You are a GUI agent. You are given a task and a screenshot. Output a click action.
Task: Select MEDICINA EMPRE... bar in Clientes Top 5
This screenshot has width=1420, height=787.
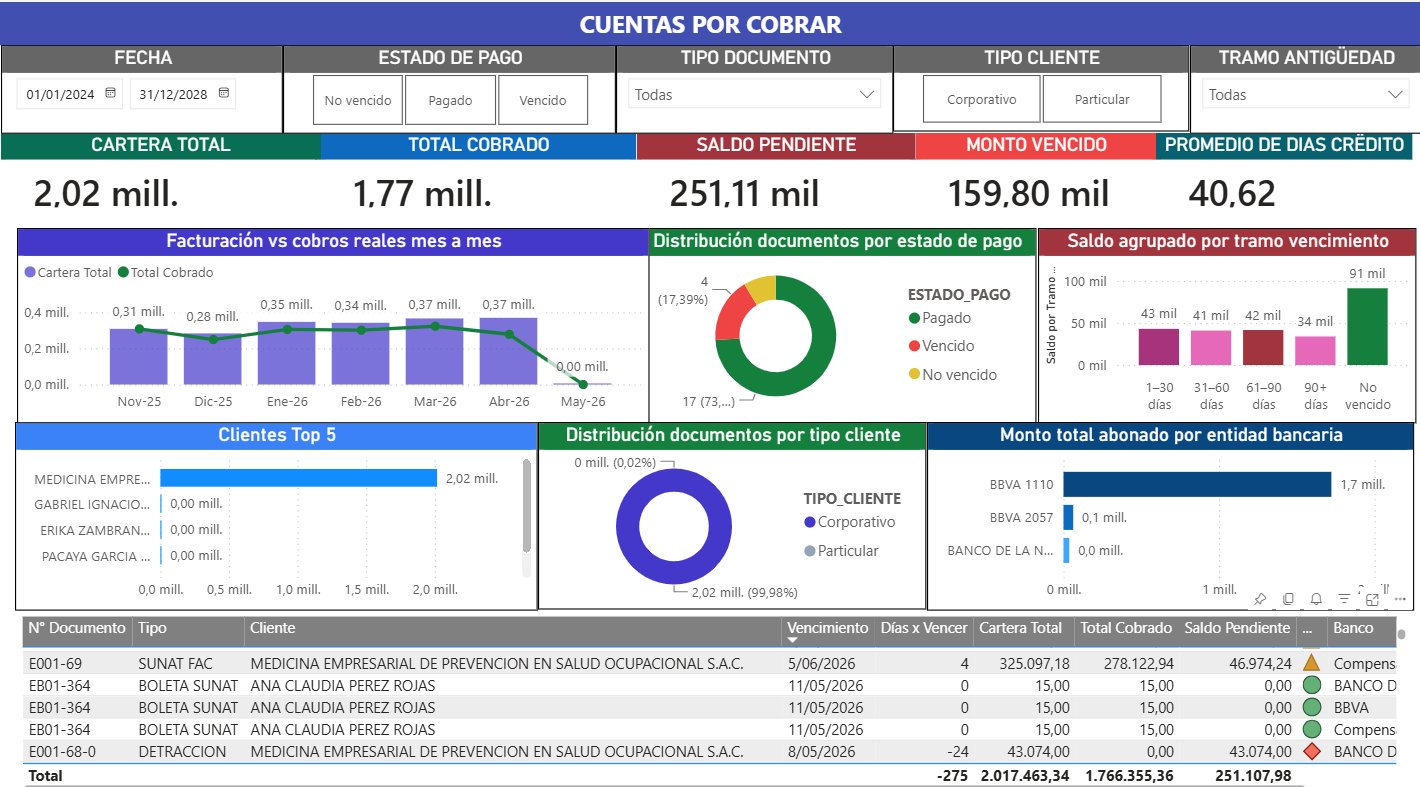pyautogui.click(x=298, y=478)
